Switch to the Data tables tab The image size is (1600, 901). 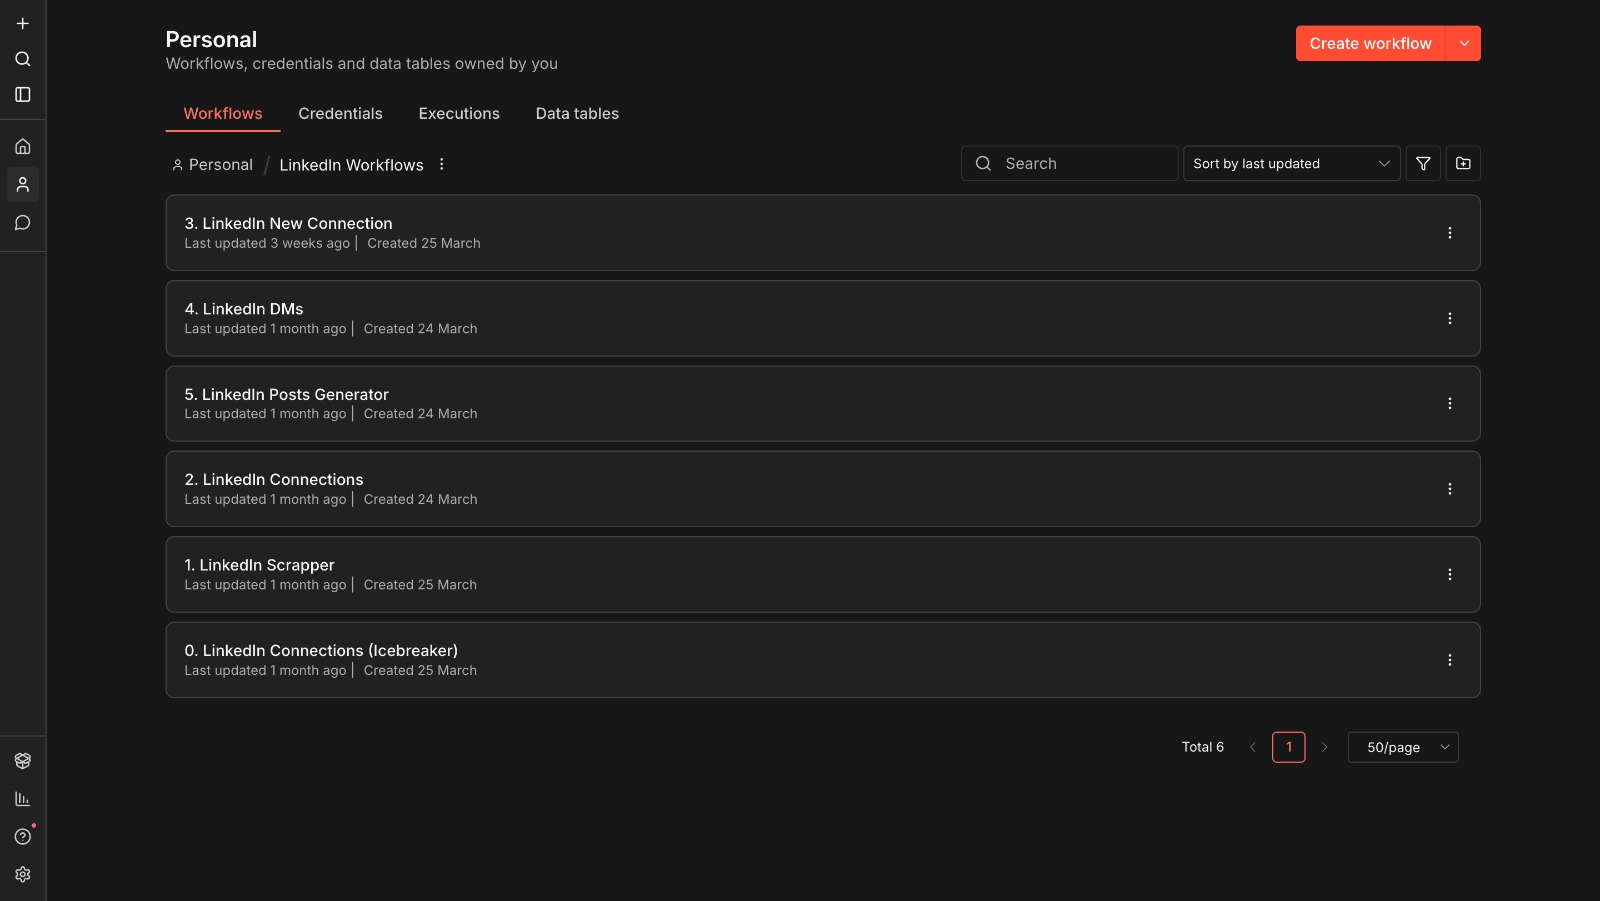577,114
